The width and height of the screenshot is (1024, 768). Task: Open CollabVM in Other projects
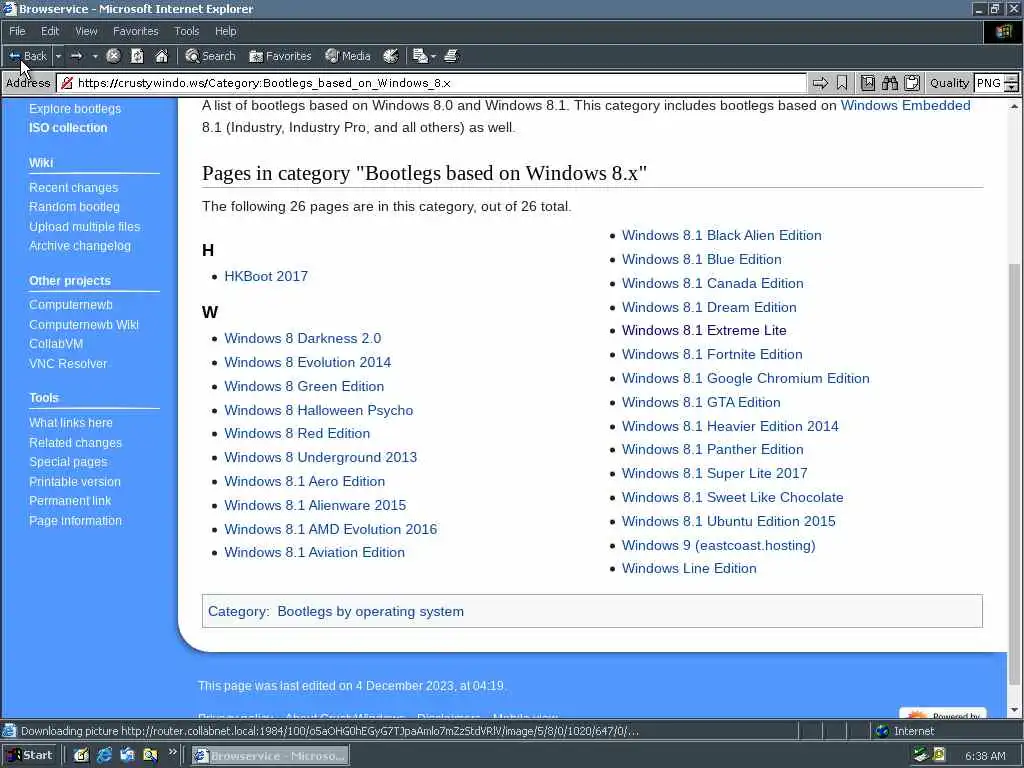coord(56,344)
